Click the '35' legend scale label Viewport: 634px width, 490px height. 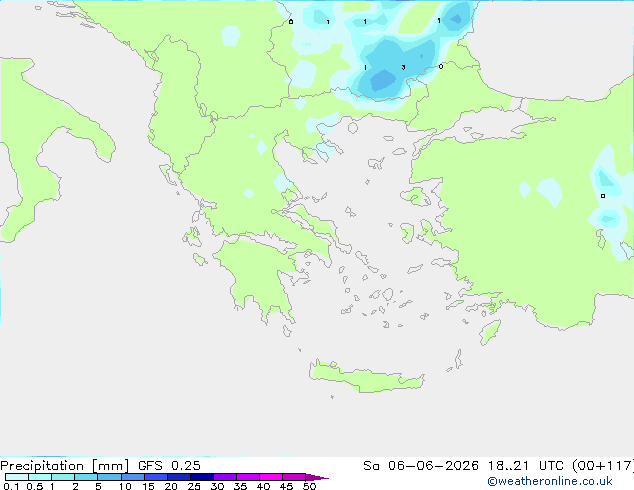tap(240, 486)
